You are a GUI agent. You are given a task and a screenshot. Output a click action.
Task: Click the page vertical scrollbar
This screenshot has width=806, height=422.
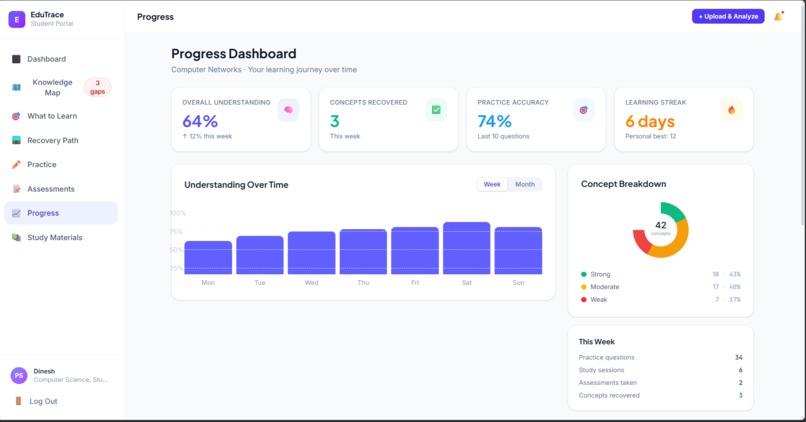click(x=803, y=113)
